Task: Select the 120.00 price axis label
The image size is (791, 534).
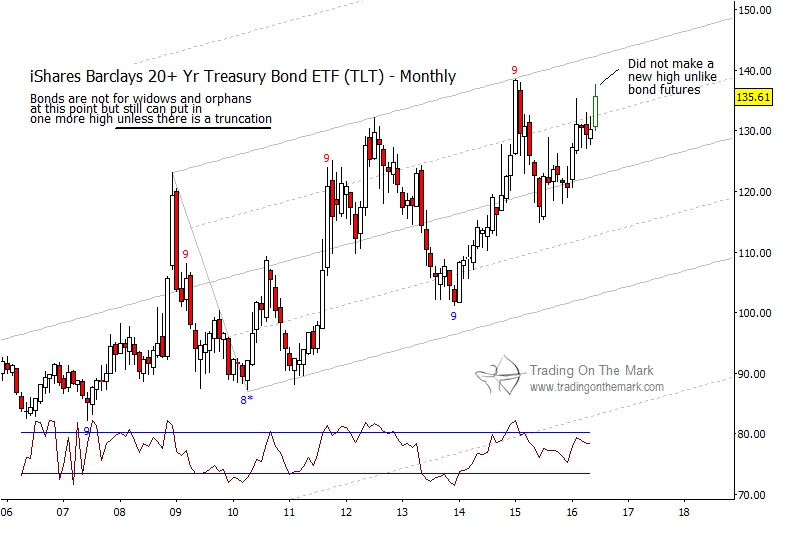Action: coord(755,192)
